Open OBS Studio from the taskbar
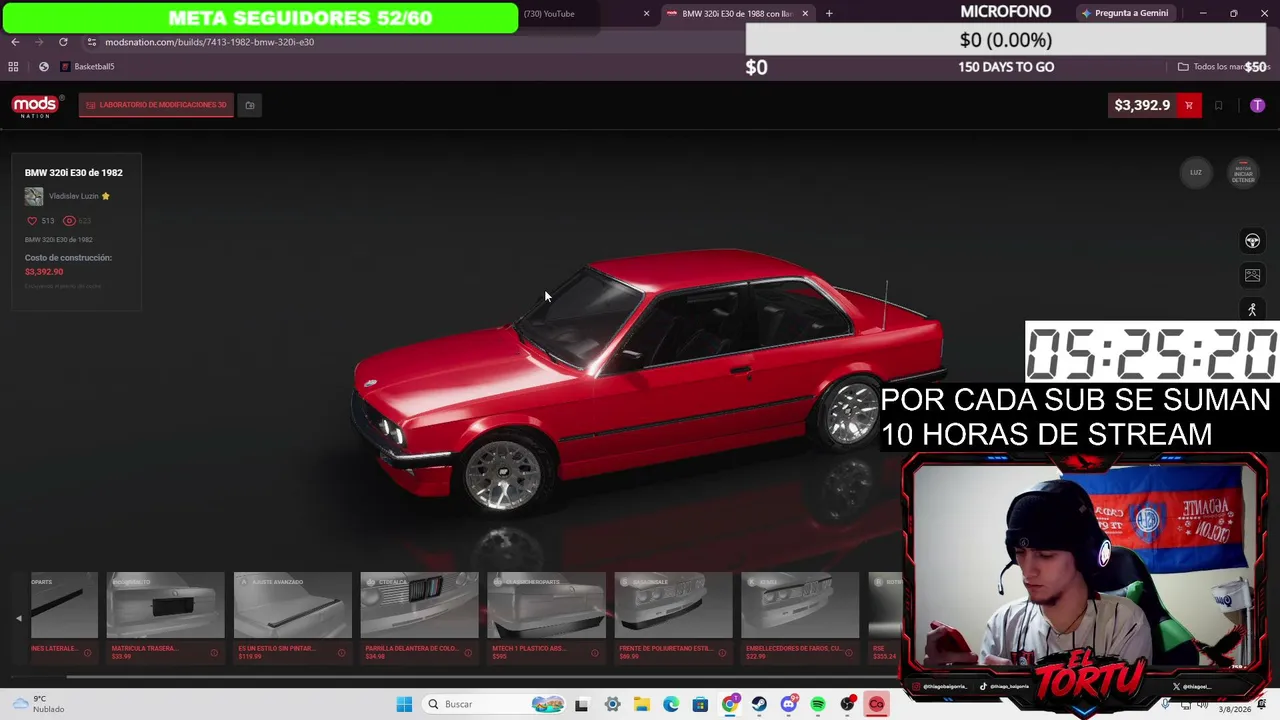Viewport: 1280px width, 720px height. 847,704
